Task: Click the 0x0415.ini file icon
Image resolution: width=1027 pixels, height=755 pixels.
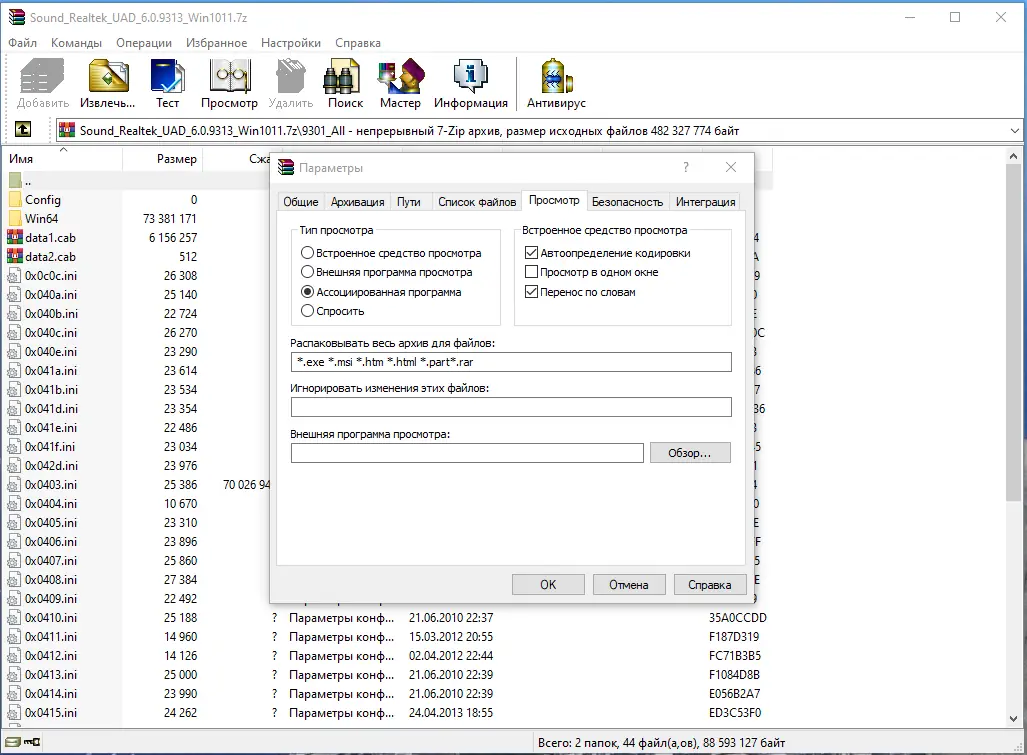Action: pos(14,712)
